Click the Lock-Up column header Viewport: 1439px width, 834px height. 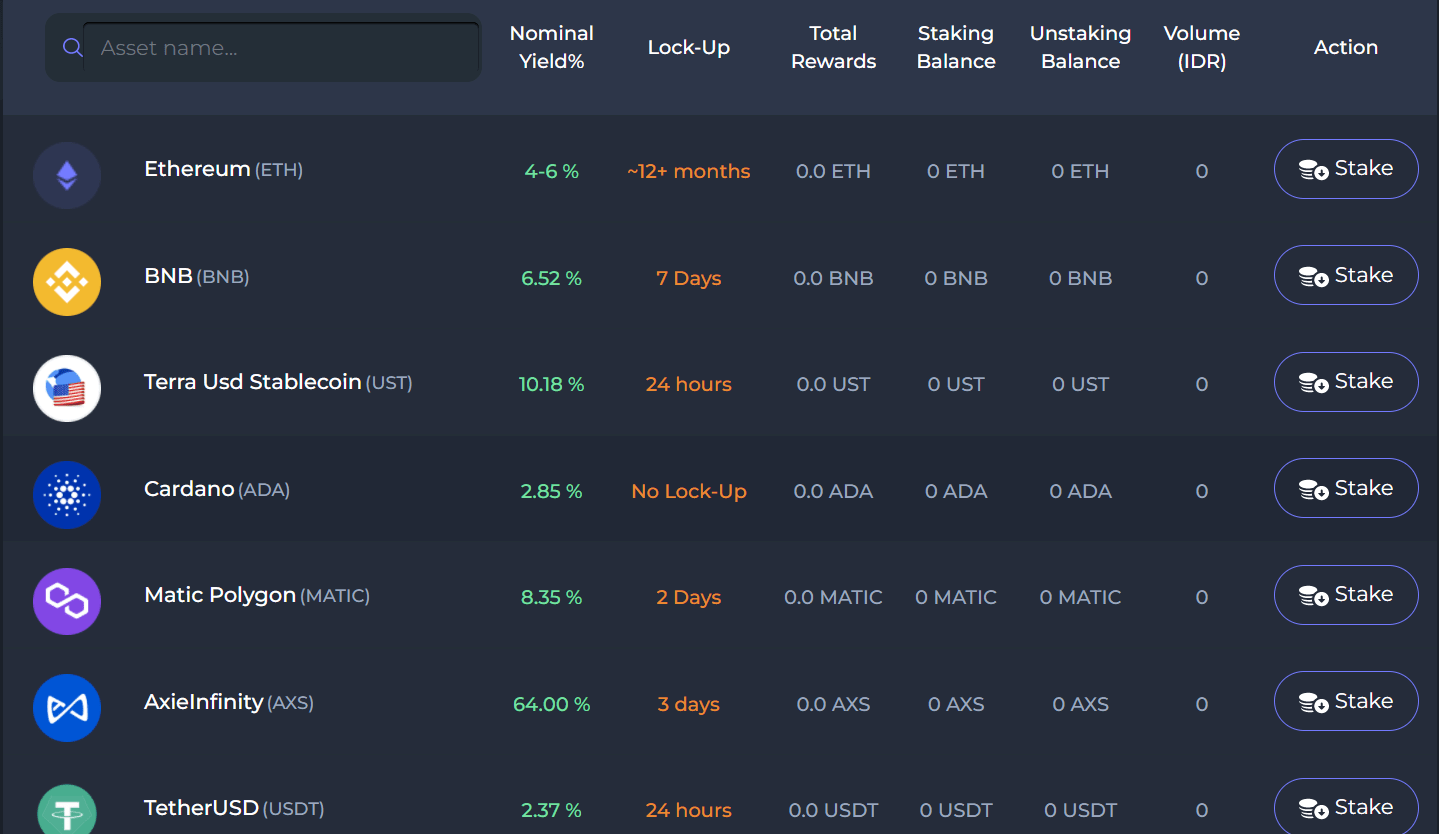tap(689, 47)
